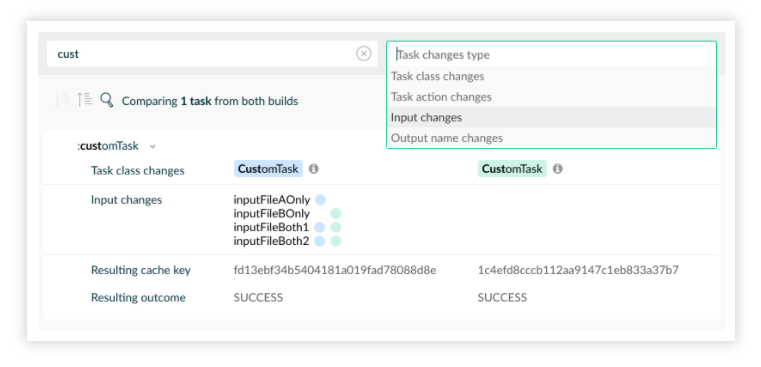Click the collapse all tasks icon

coord(85,100)
